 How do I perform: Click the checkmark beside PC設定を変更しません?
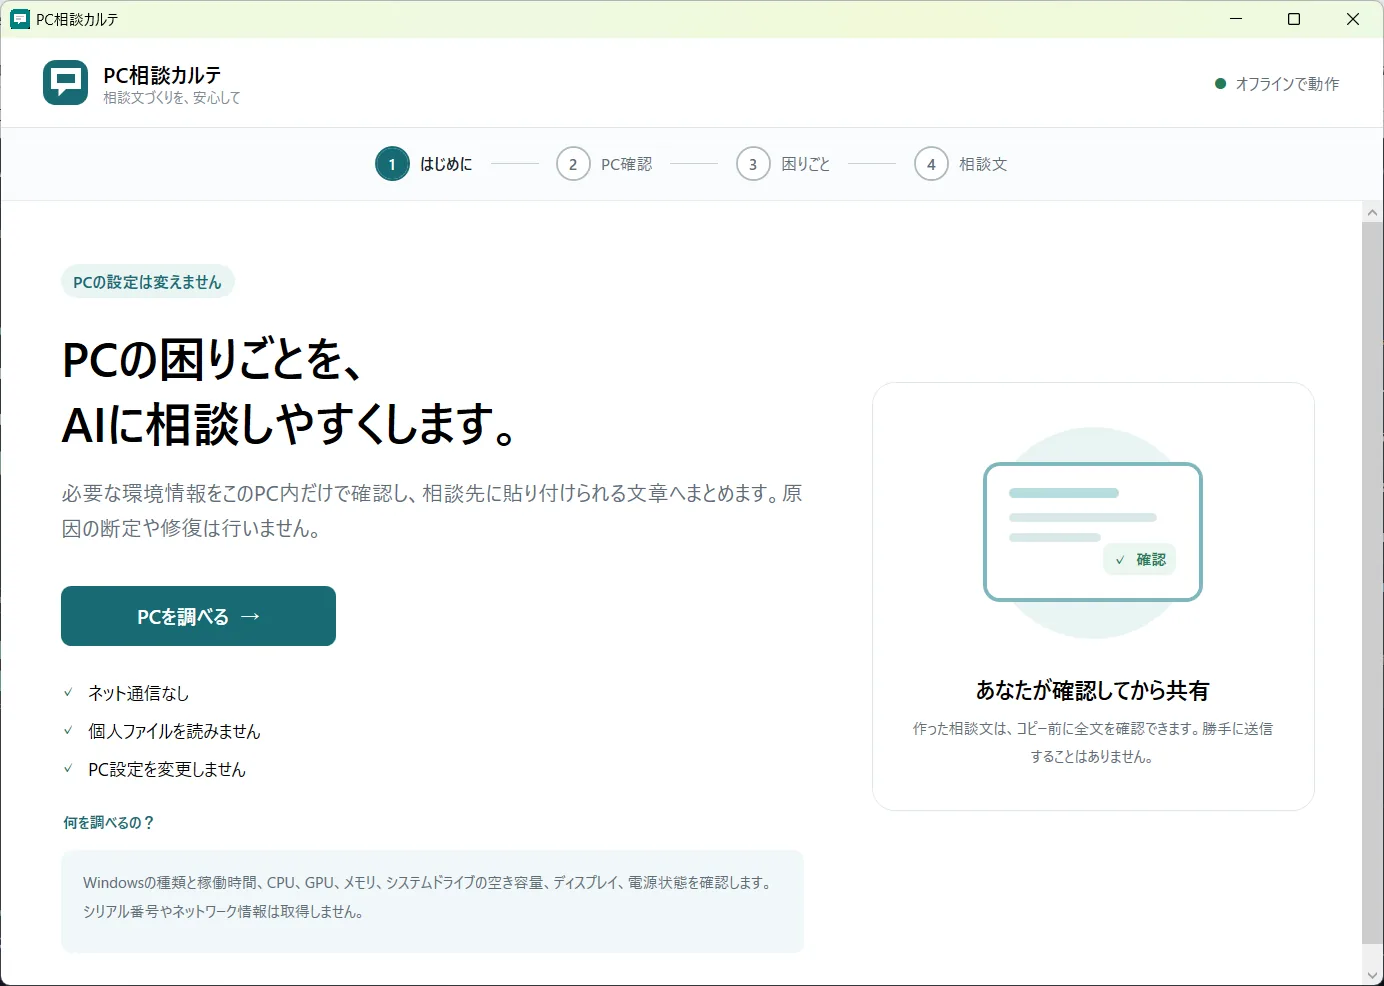coord(68,768)
